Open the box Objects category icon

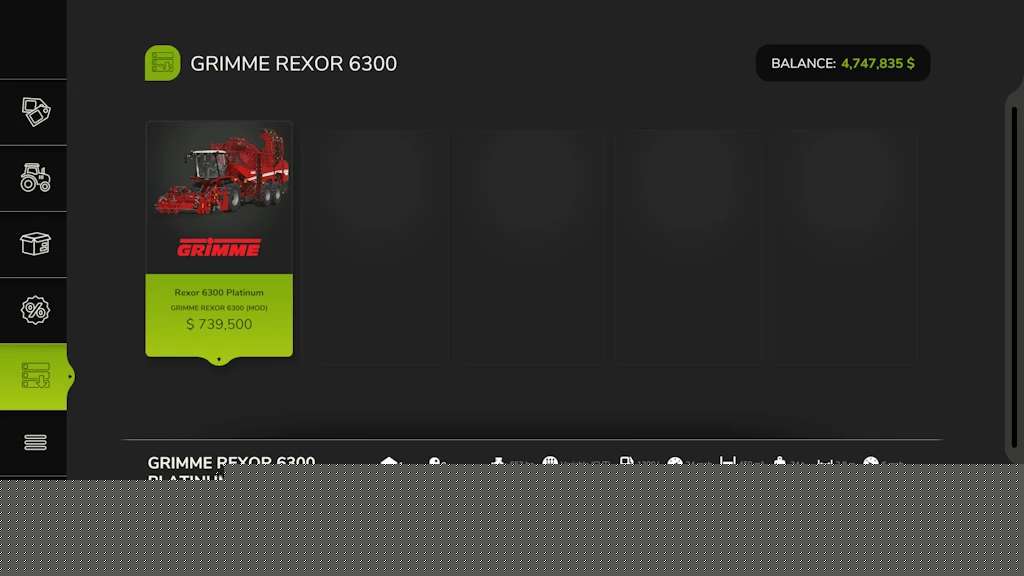[x=35, y=244]
